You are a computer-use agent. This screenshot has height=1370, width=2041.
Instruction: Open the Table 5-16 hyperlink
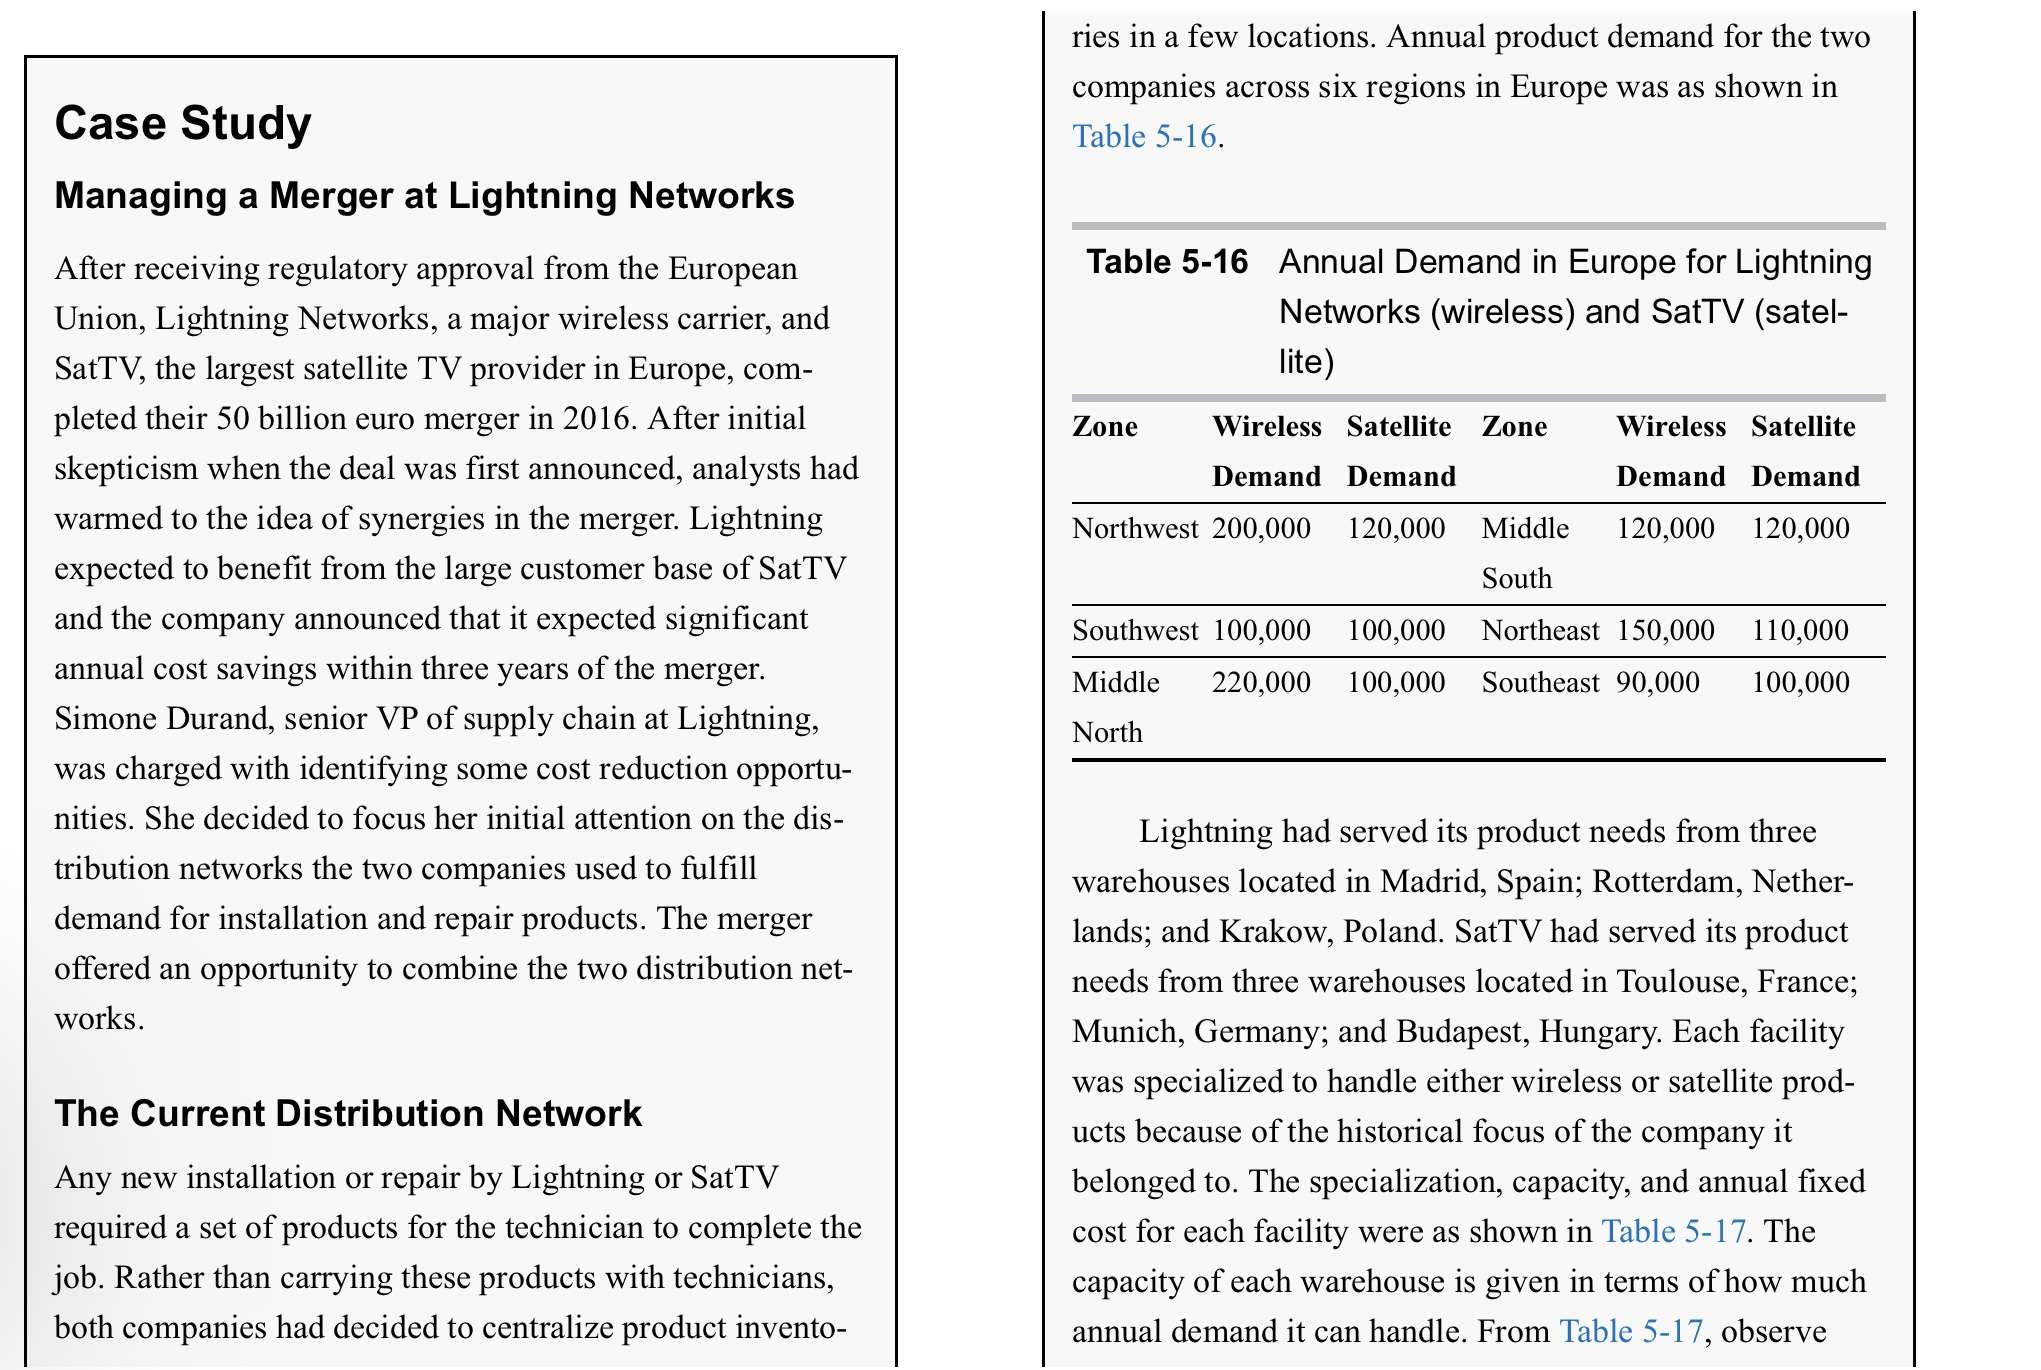click(1144, 136)
